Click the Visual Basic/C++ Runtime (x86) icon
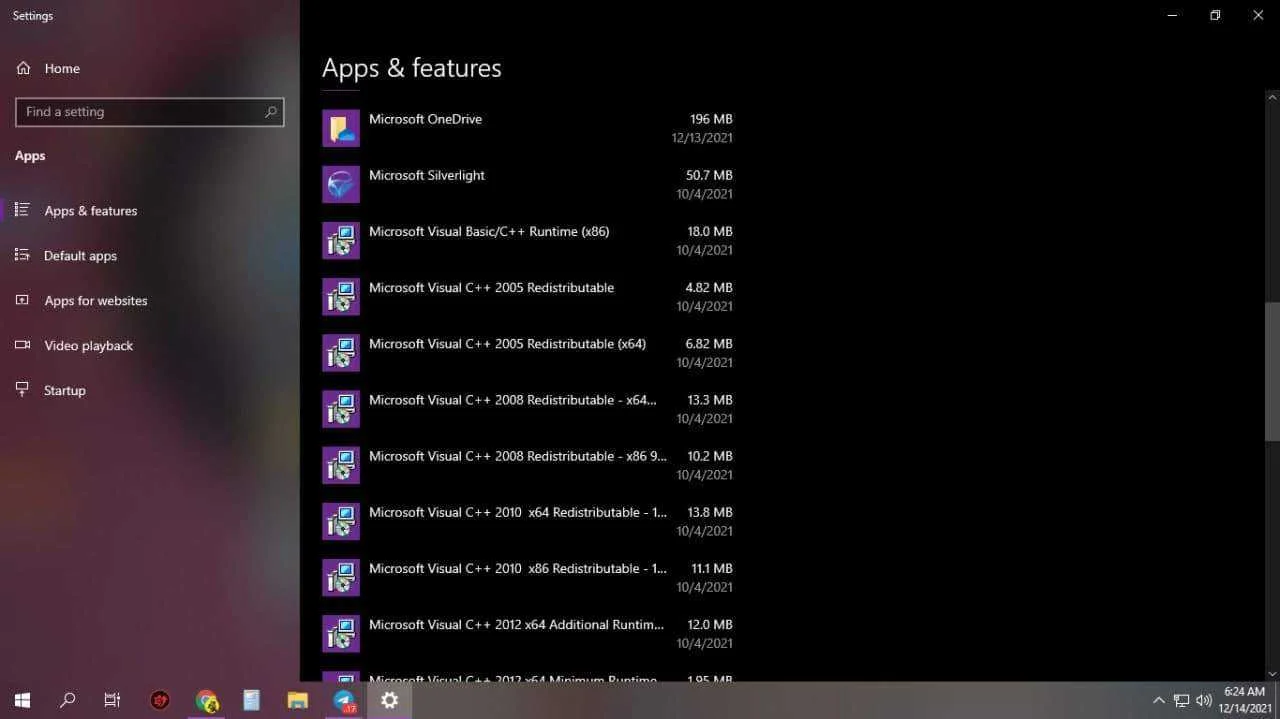This screenshot has width=1280, height=719. [341, 240]
